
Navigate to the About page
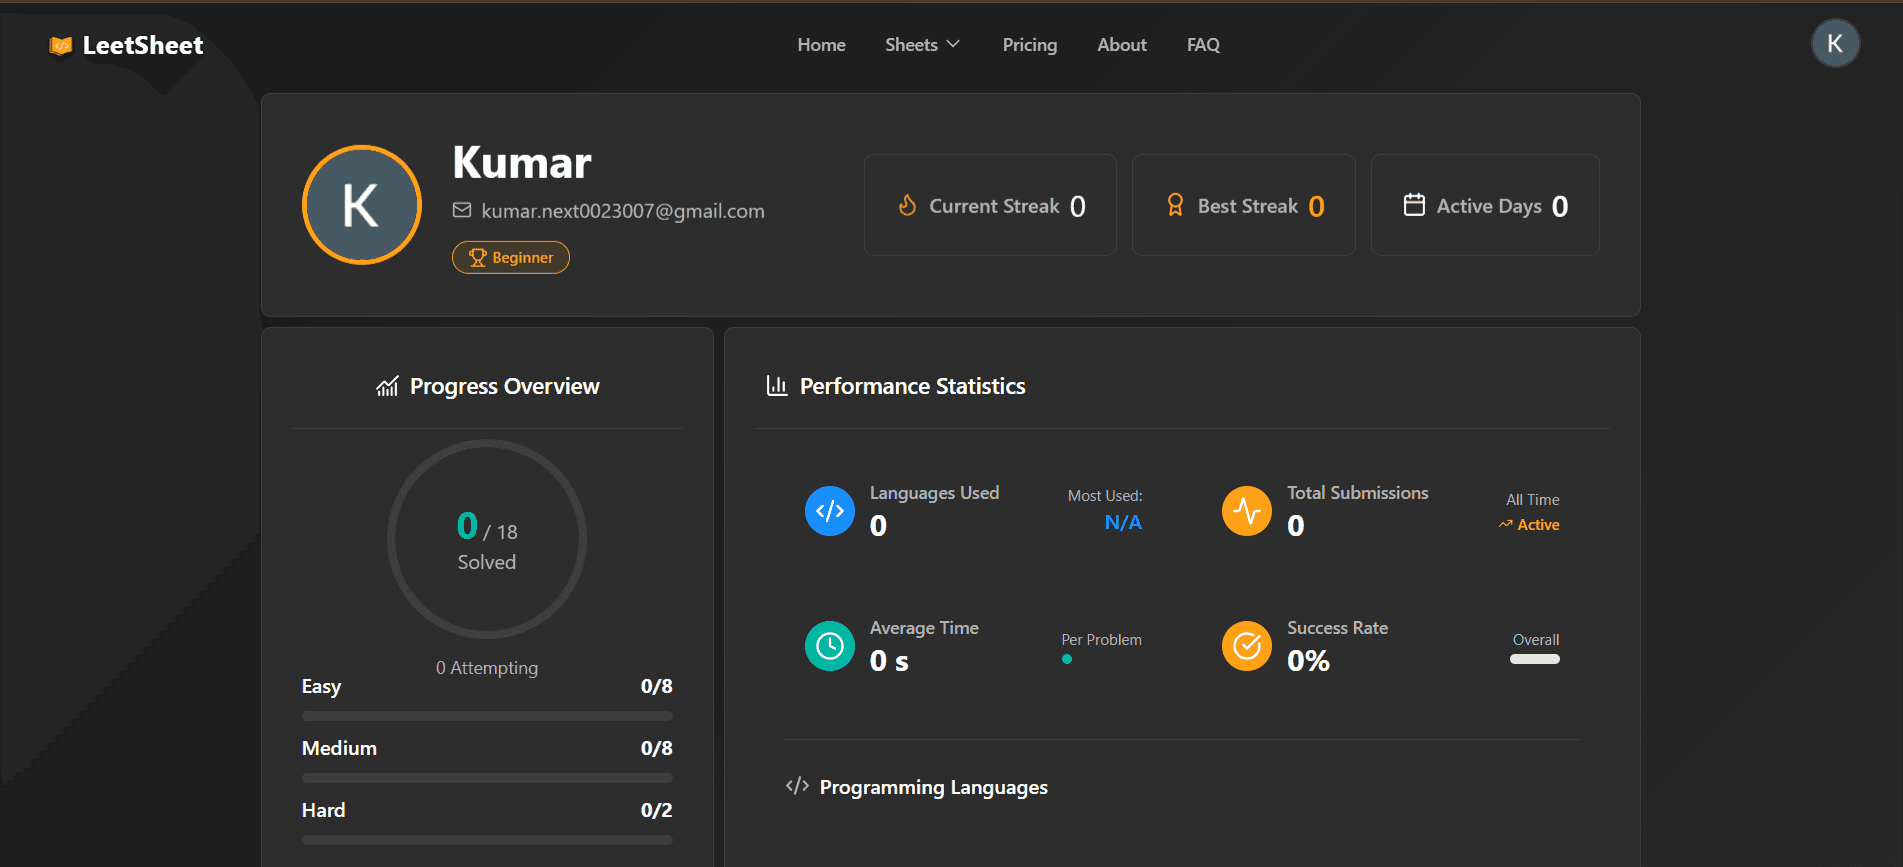pyautogui.click(x=1121, y=45)
